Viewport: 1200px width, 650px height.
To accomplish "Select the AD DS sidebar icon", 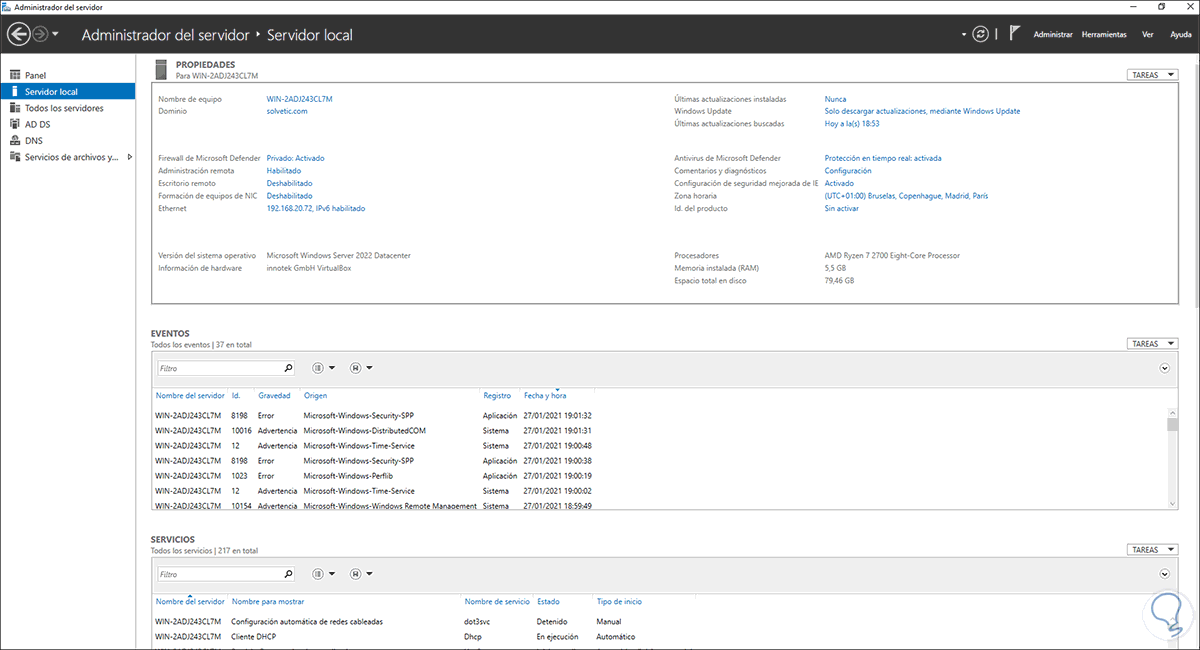I will [15, 124].
